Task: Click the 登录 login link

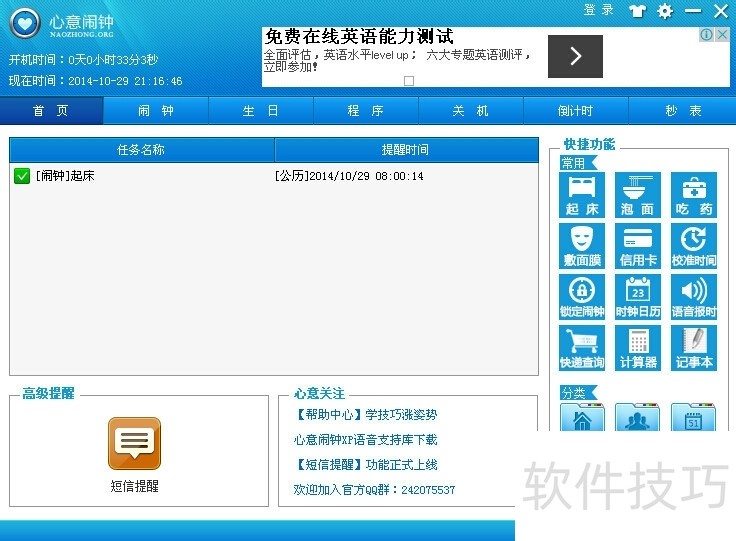Action: point(599,10)
